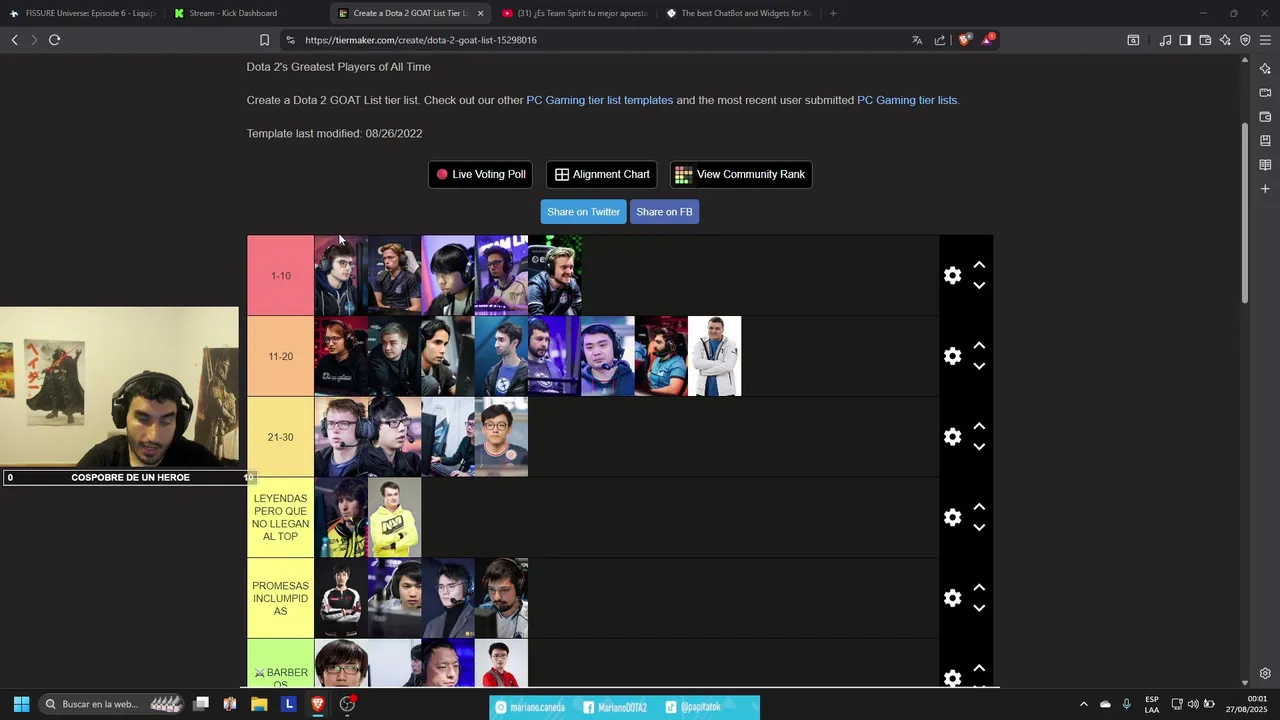Viewport: 1280px width, 720px height.
Task: Move the LEYENDAS tier row down
Action: click(x=979, y=528)
